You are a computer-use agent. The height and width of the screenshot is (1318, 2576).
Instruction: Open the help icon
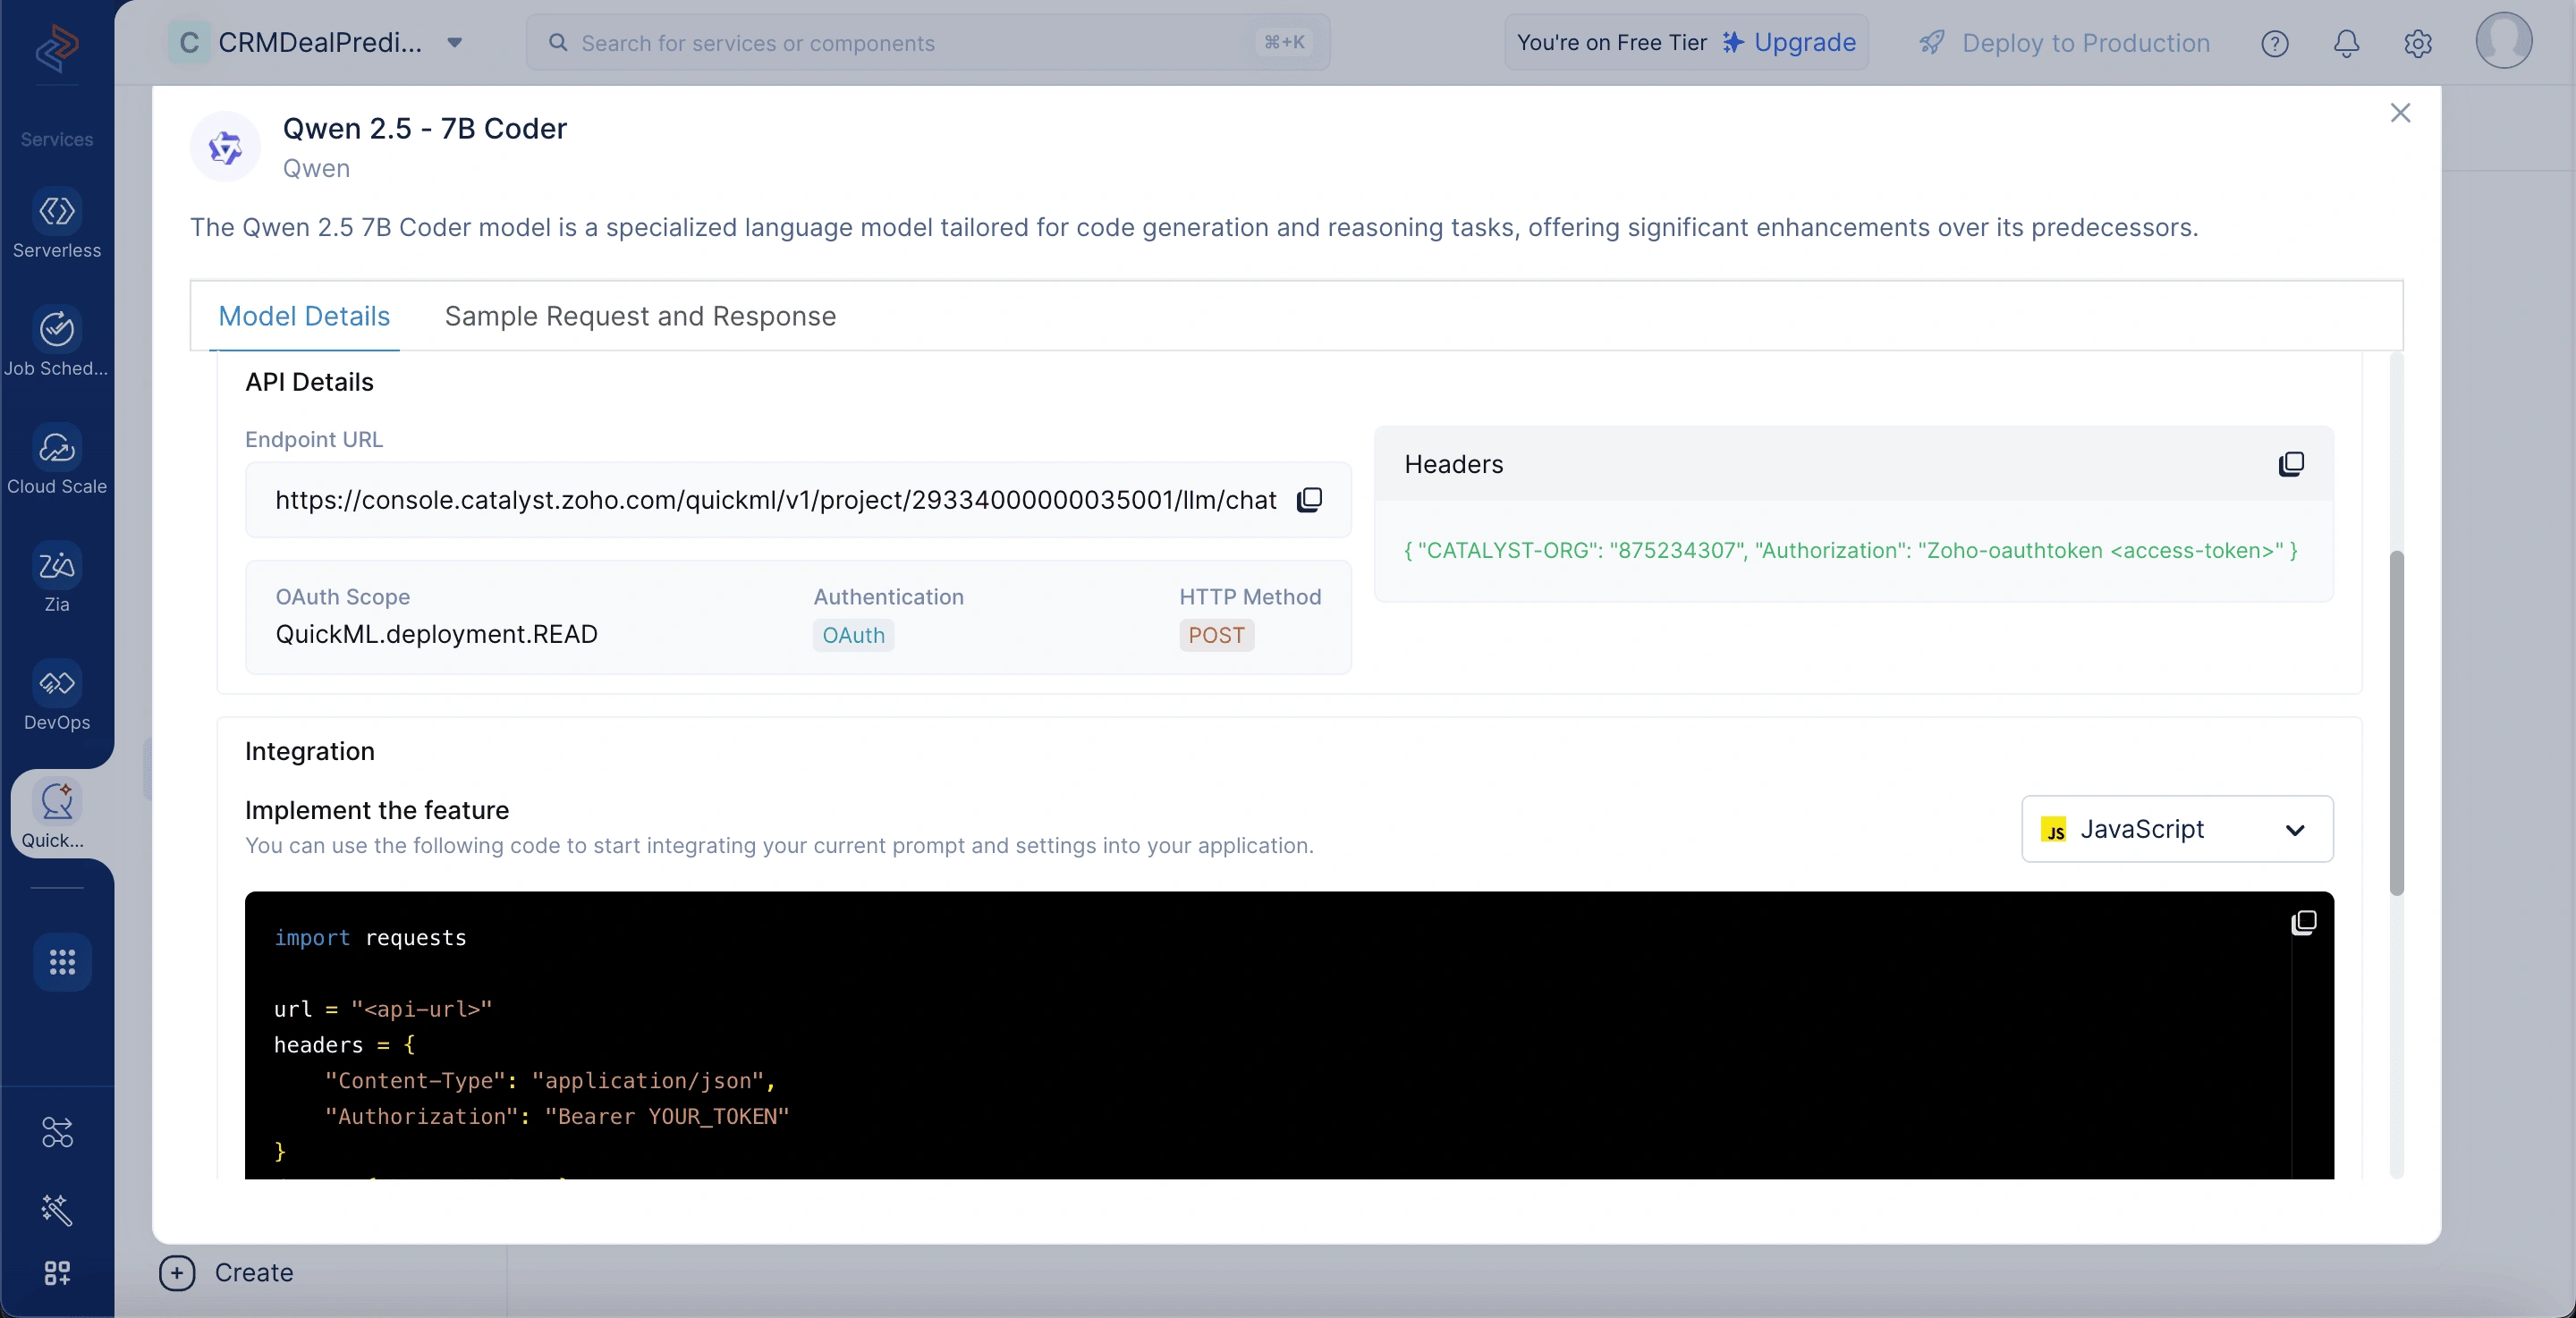click(x=2275, y=43)
